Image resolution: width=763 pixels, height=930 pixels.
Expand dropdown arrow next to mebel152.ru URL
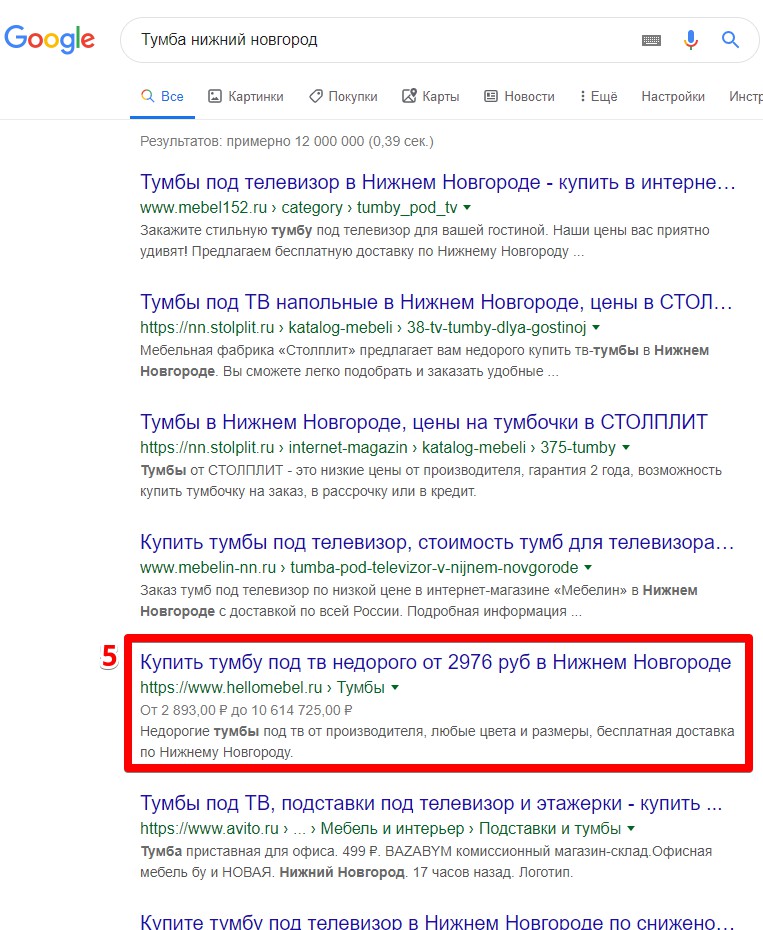pos(467,208)
